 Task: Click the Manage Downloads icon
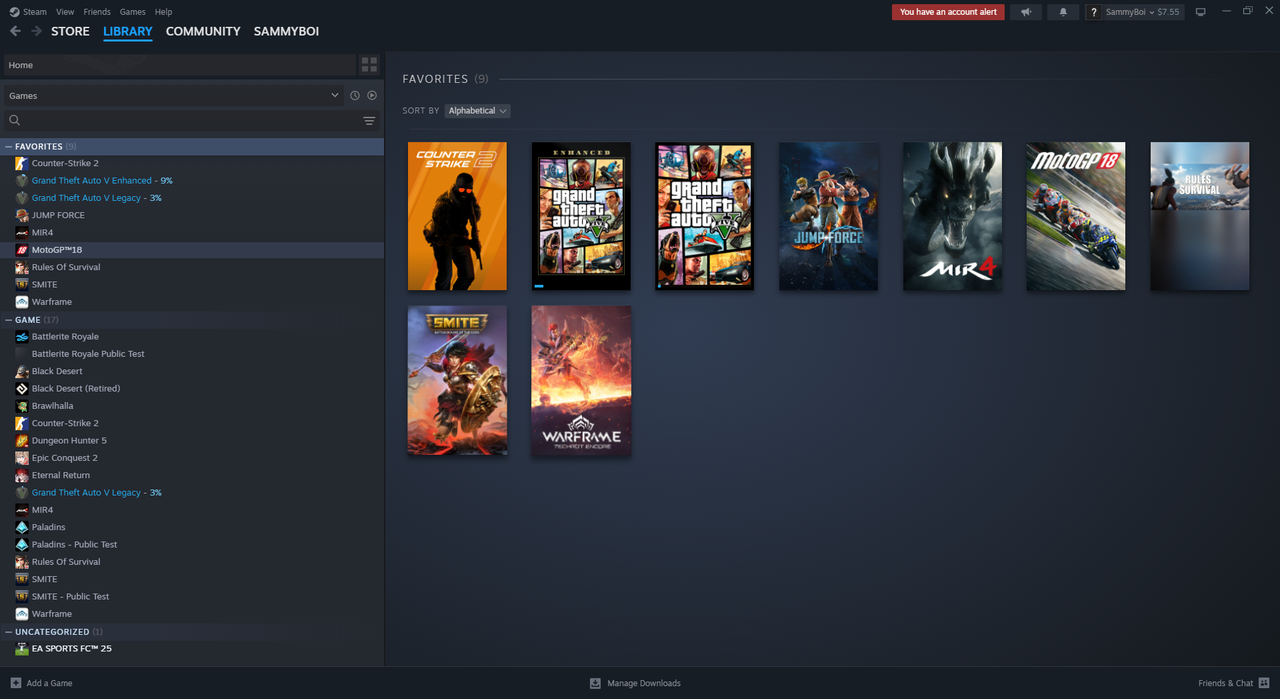(595, 683)
